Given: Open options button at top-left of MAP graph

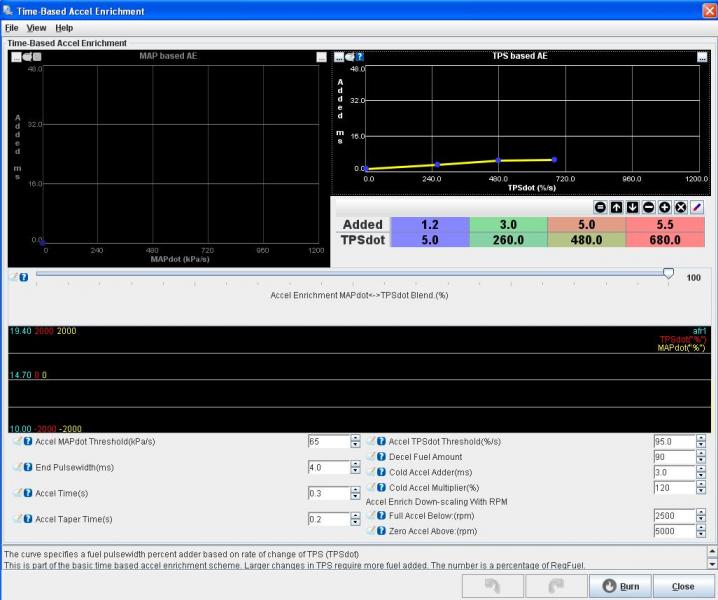Looking at the screenshot, I should 16,57.
